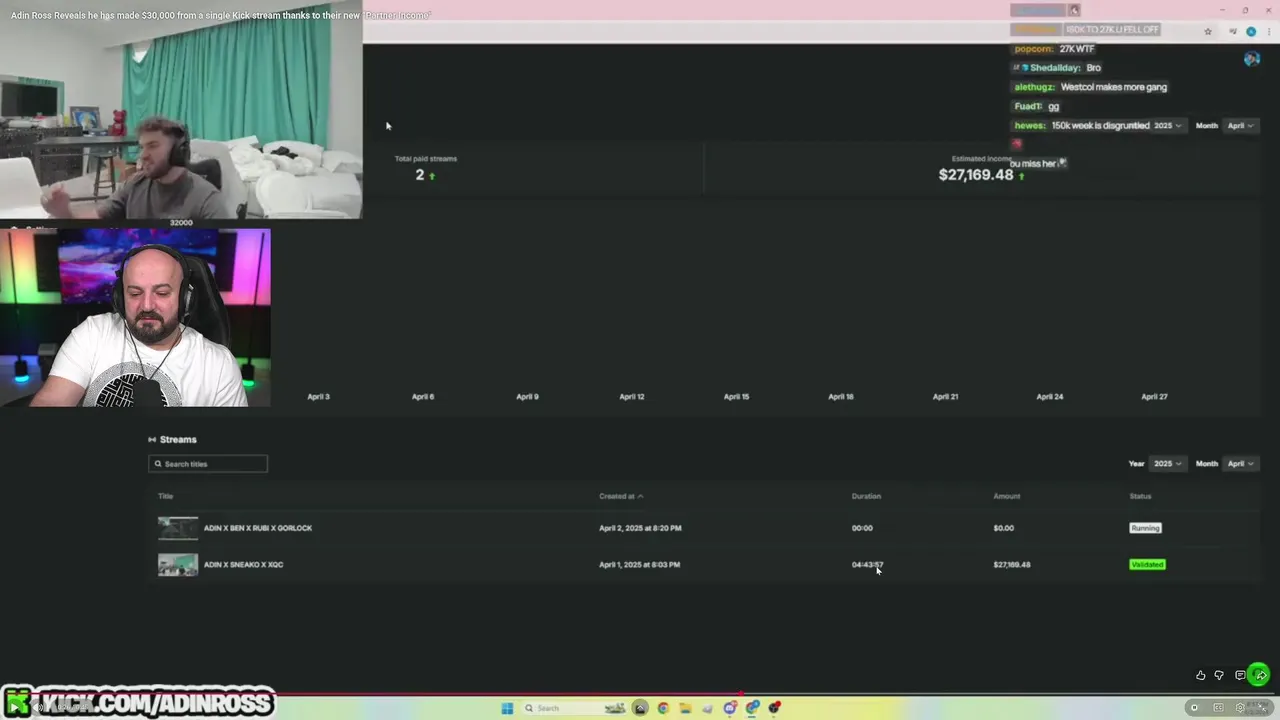The width and height of the screenshot is (1280, 720).
Task: Open the browser extensions icon
Action: pyautogui.click(x=1233, y=31)
